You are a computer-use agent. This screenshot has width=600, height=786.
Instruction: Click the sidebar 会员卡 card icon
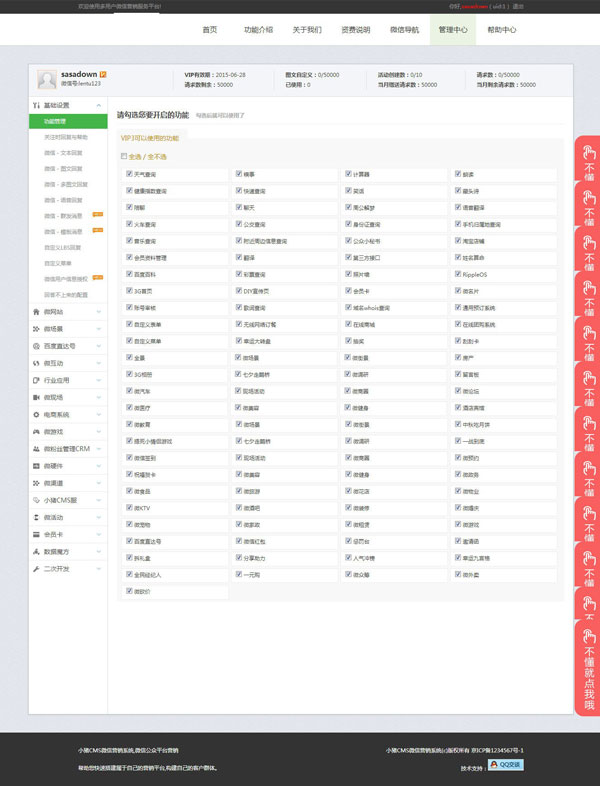[x=36, y=534]
